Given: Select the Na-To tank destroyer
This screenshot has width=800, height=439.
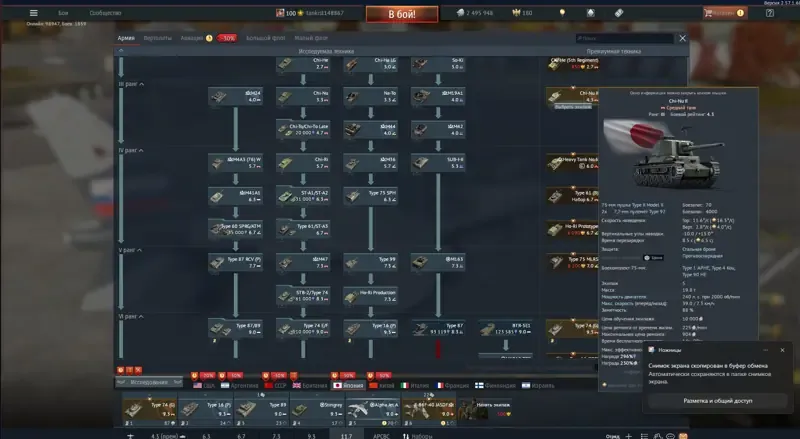Looking at the screenshot, I should (x=370, y=96).
